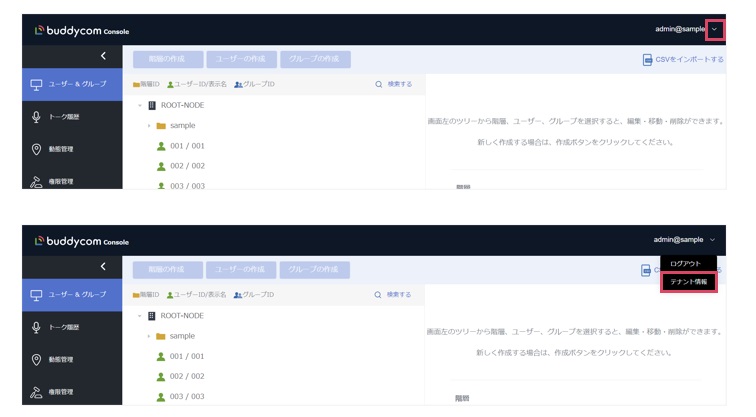Click buddycom Console logo in lower screenshot
756x417 pixels.
81,242
